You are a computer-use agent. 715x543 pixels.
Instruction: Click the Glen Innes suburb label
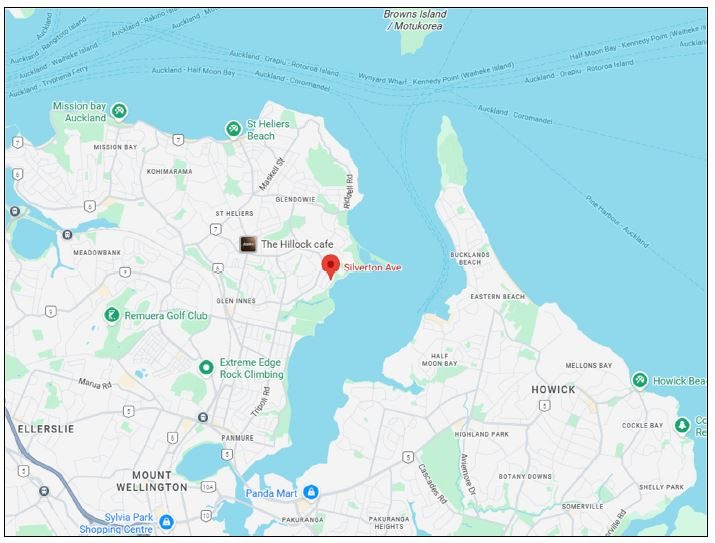236,301
